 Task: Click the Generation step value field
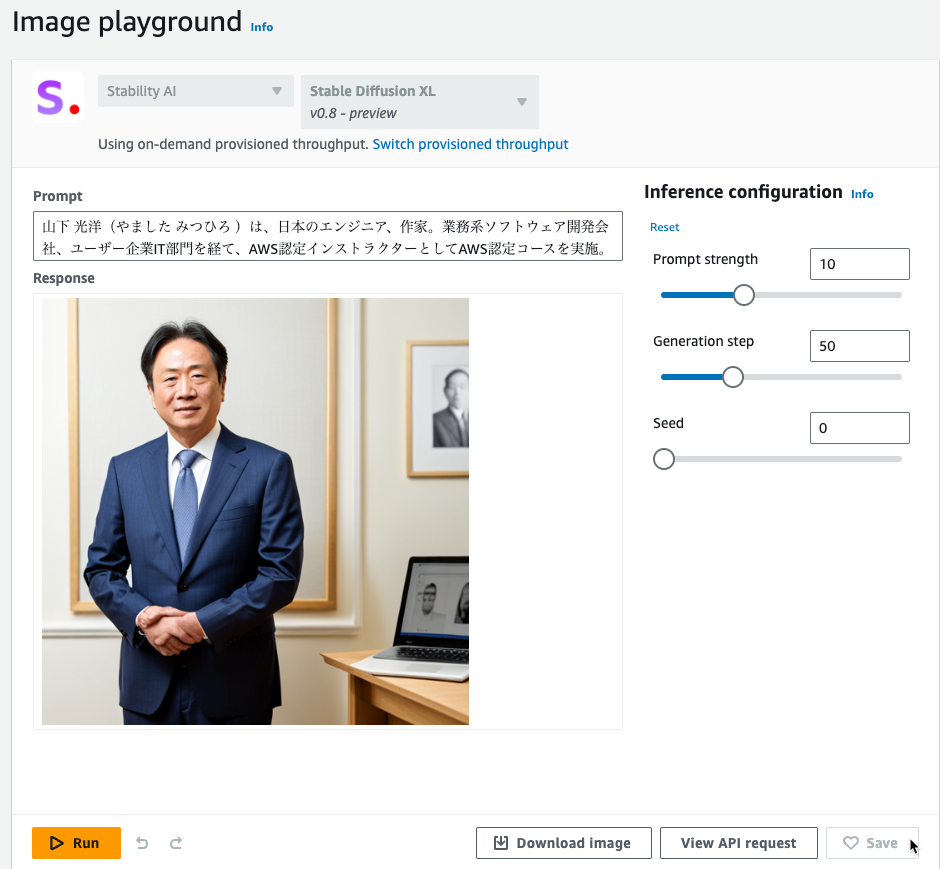860,346
